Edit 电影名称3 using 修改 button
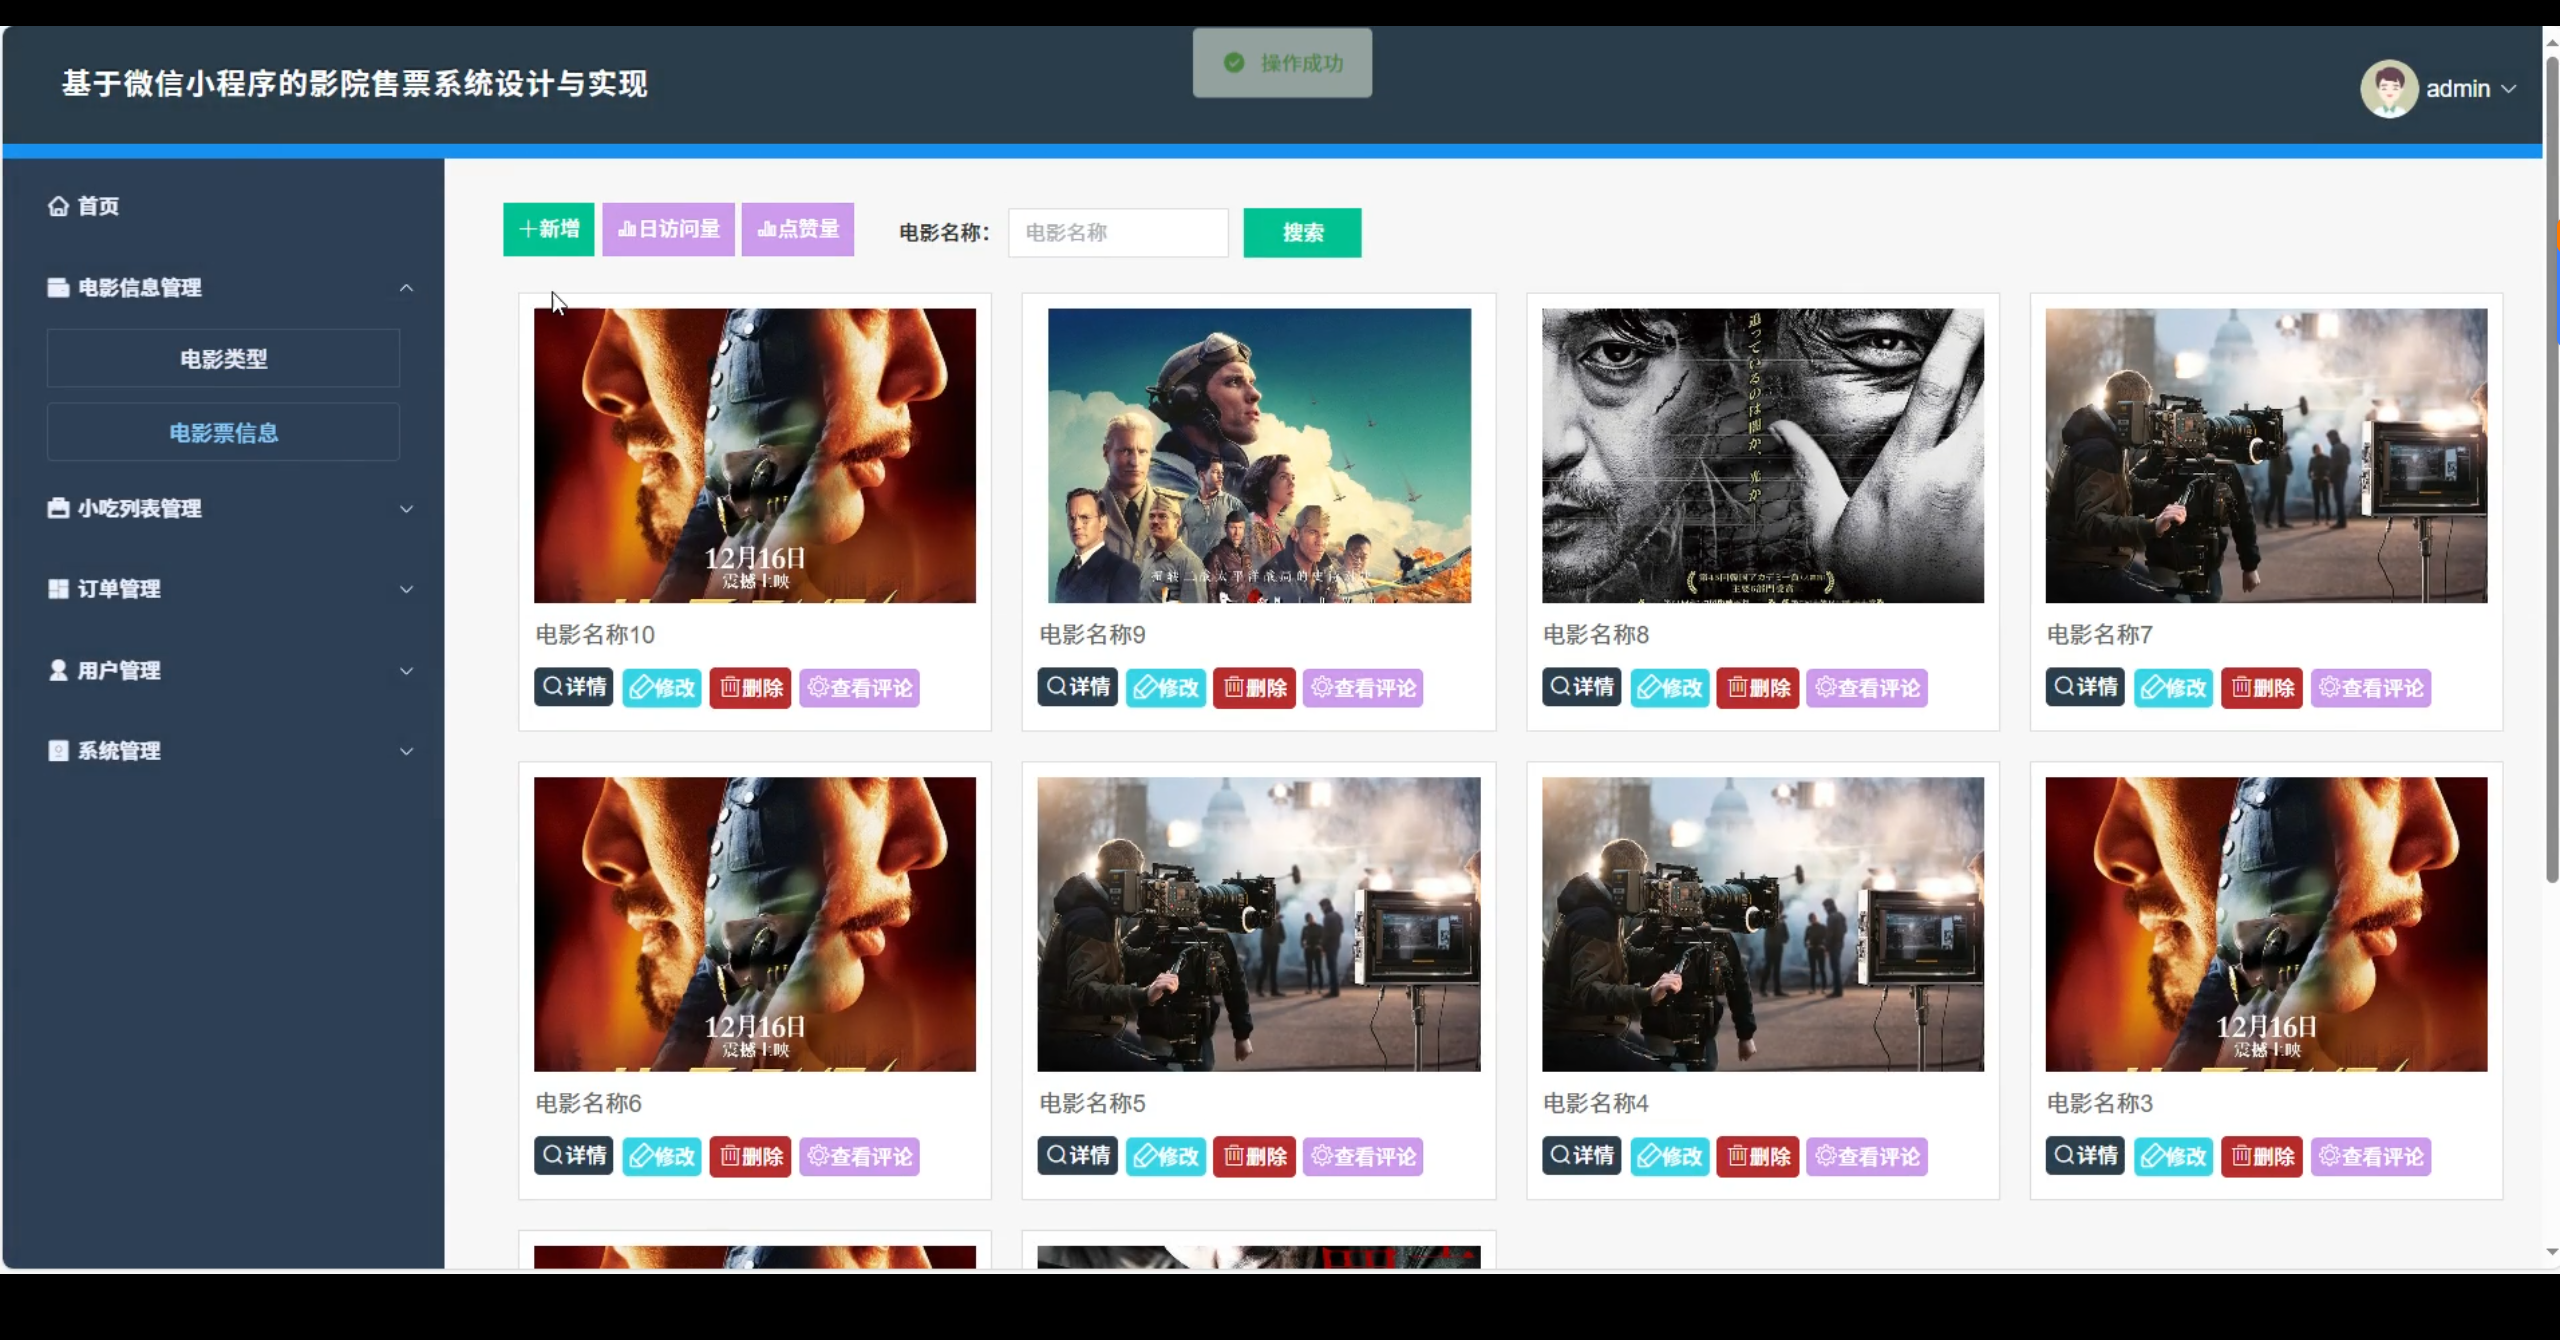 pyautogui.click(x=2172, y=1156)
